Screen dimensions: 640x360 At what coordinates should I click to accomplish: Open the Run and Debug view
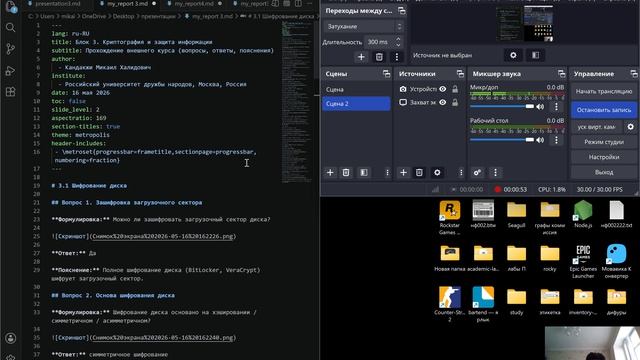click(11, 71)
